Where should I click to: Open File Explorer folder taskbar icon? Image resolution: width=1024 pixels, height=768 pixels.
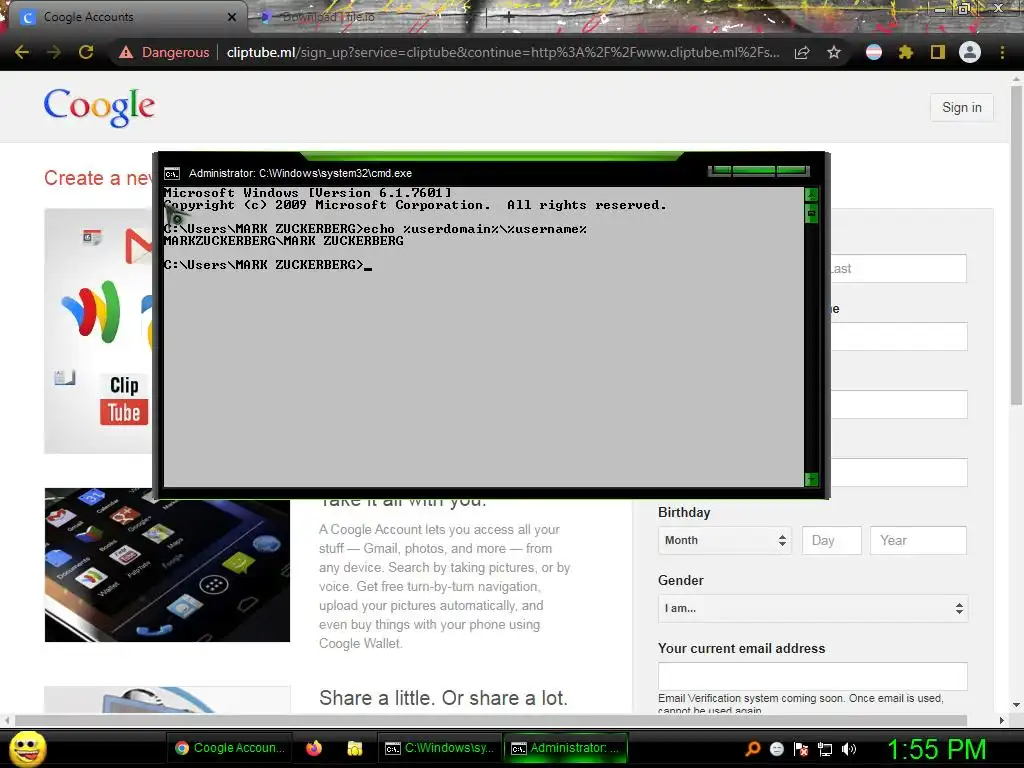(355, 748)
